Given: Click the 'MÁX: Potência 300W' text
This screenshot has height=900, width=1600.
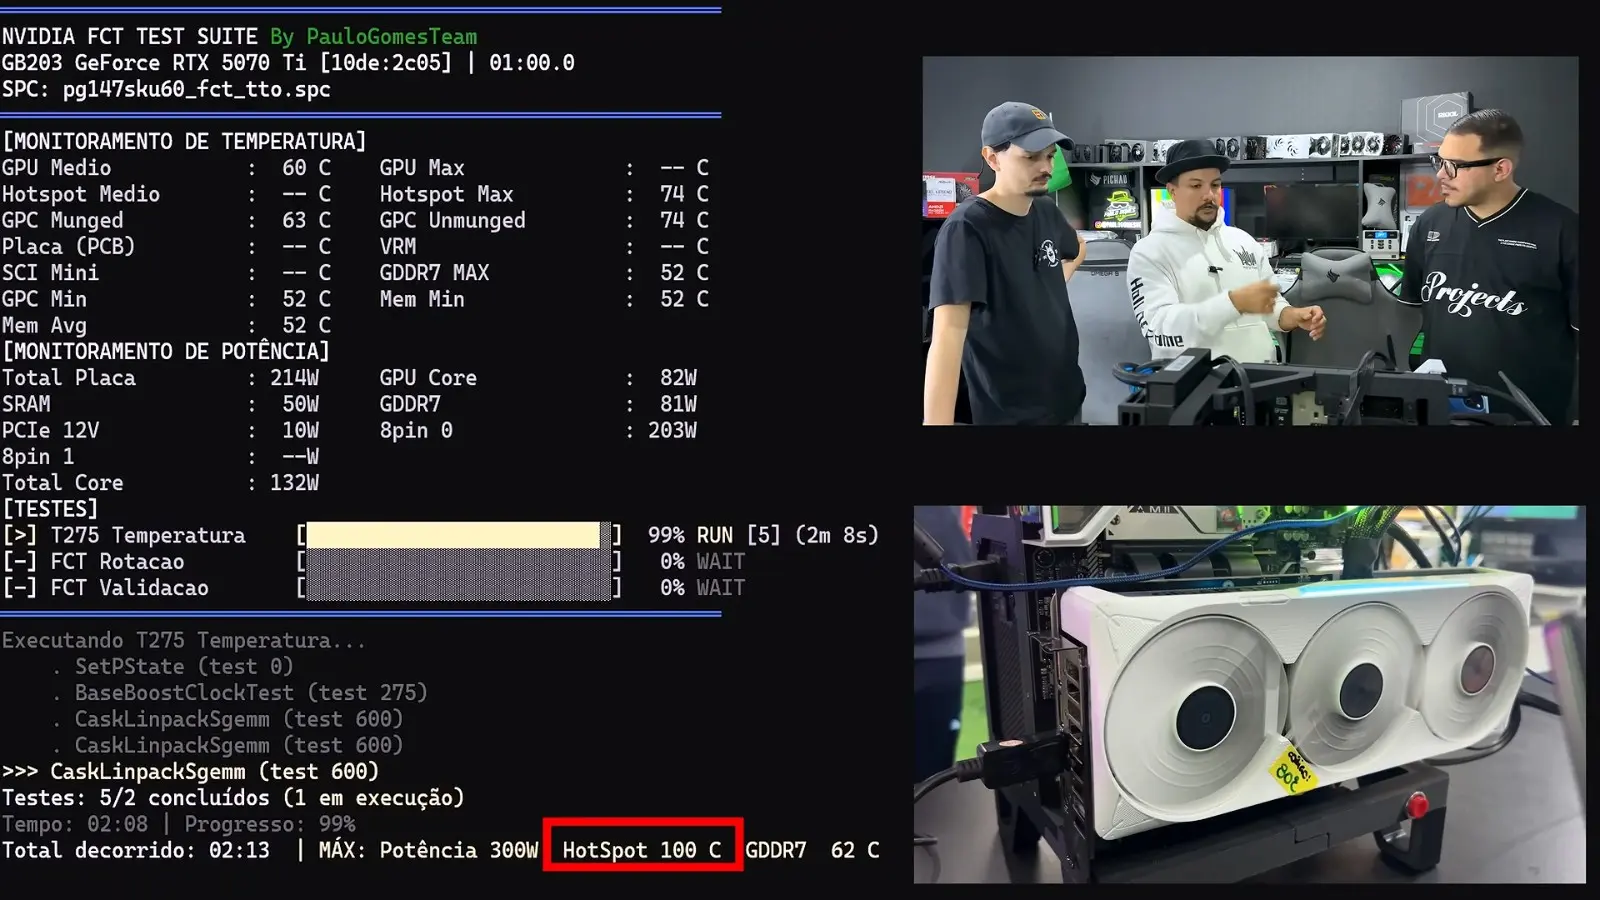Looking at the screenshot, I should [x=428, y=850].
